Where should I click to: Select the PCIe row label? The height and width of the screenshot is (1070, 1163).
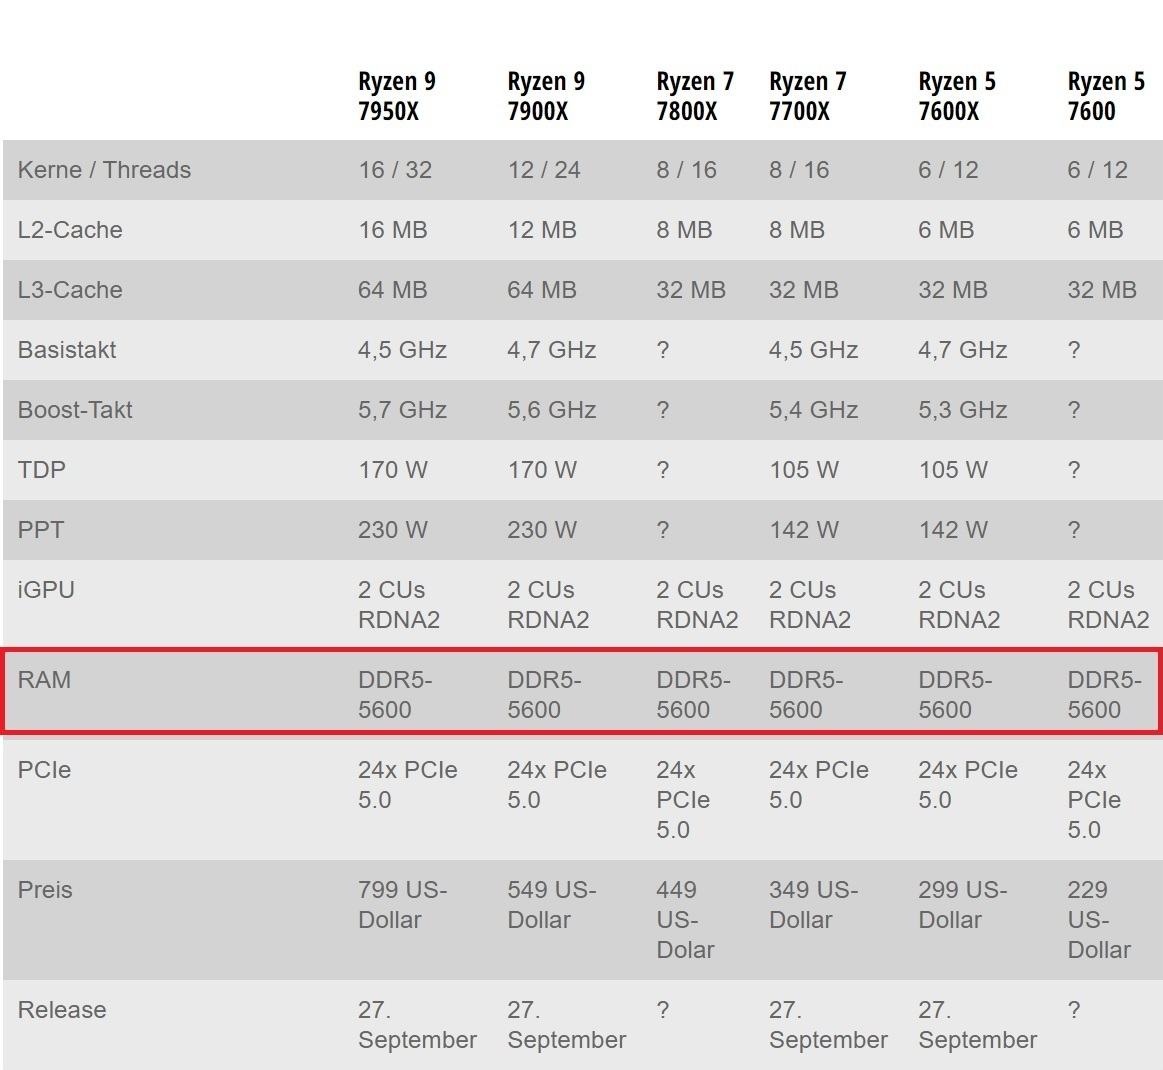point(45,770)
